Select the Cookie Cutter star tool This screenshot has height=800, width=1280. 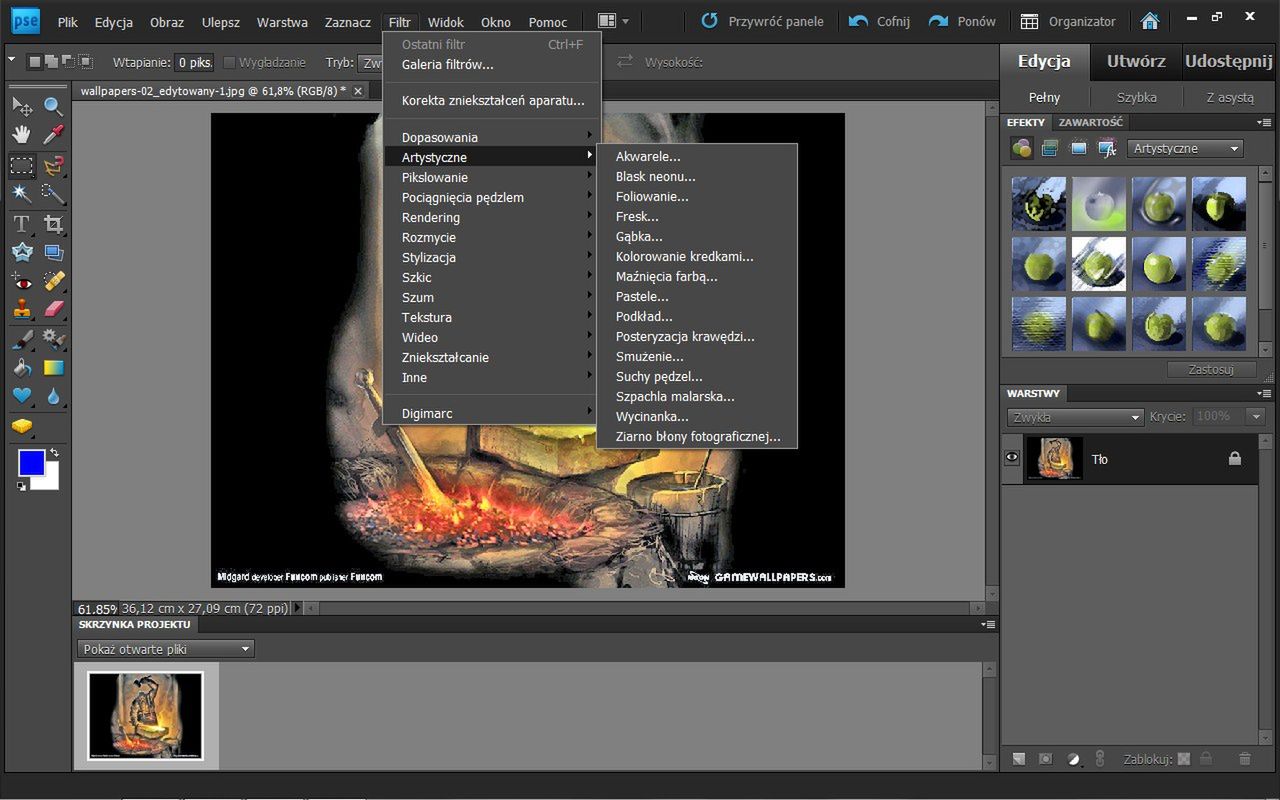click(x=21, y=252)
